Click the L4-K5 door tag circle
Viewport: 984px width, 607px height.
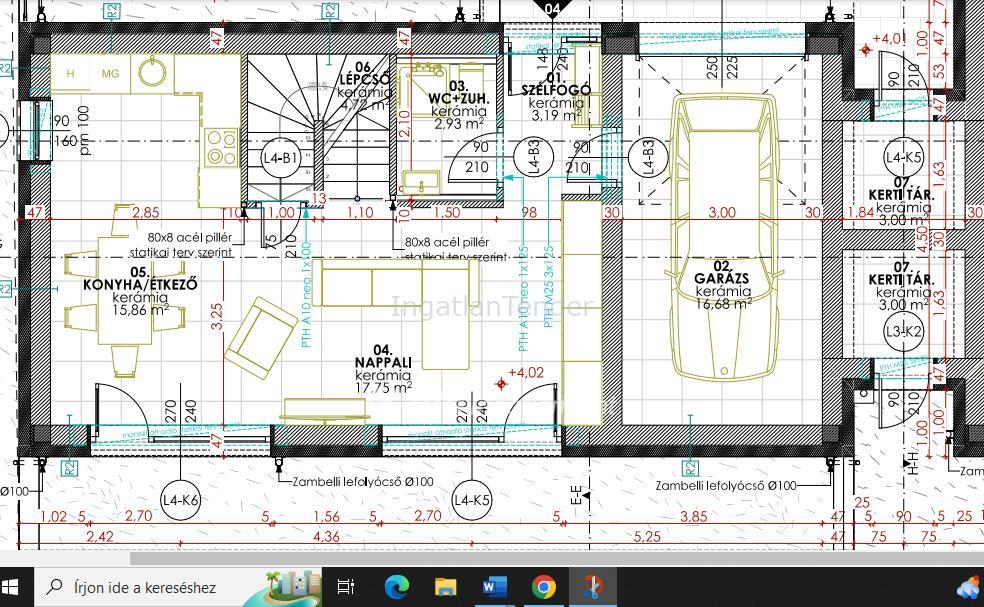tap(472, 500)
